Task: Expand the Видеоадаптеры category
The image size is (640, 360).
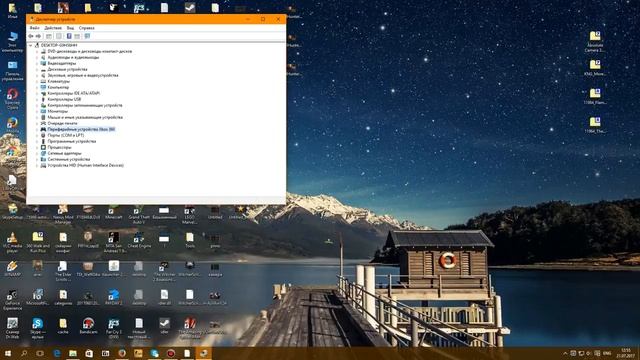Action: click(37, 63)
